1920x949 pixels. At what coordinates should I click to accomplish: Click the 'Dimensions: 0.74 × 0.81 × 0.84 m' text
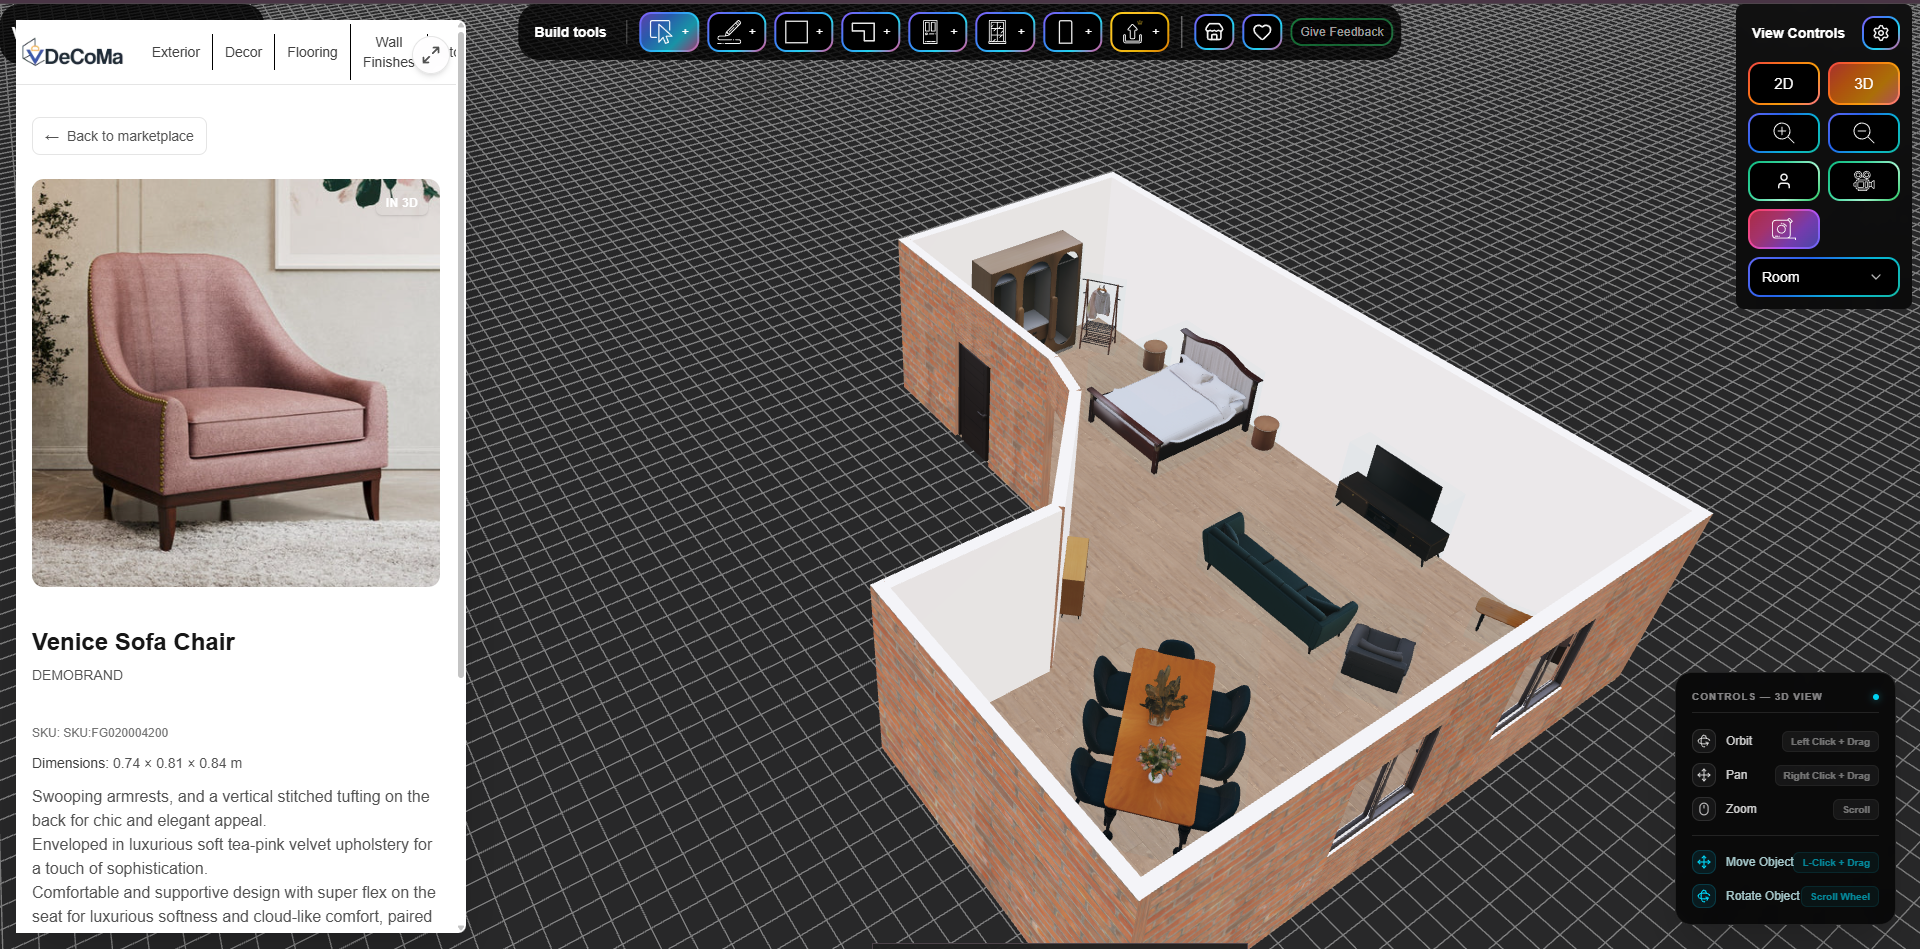point(137,763)
